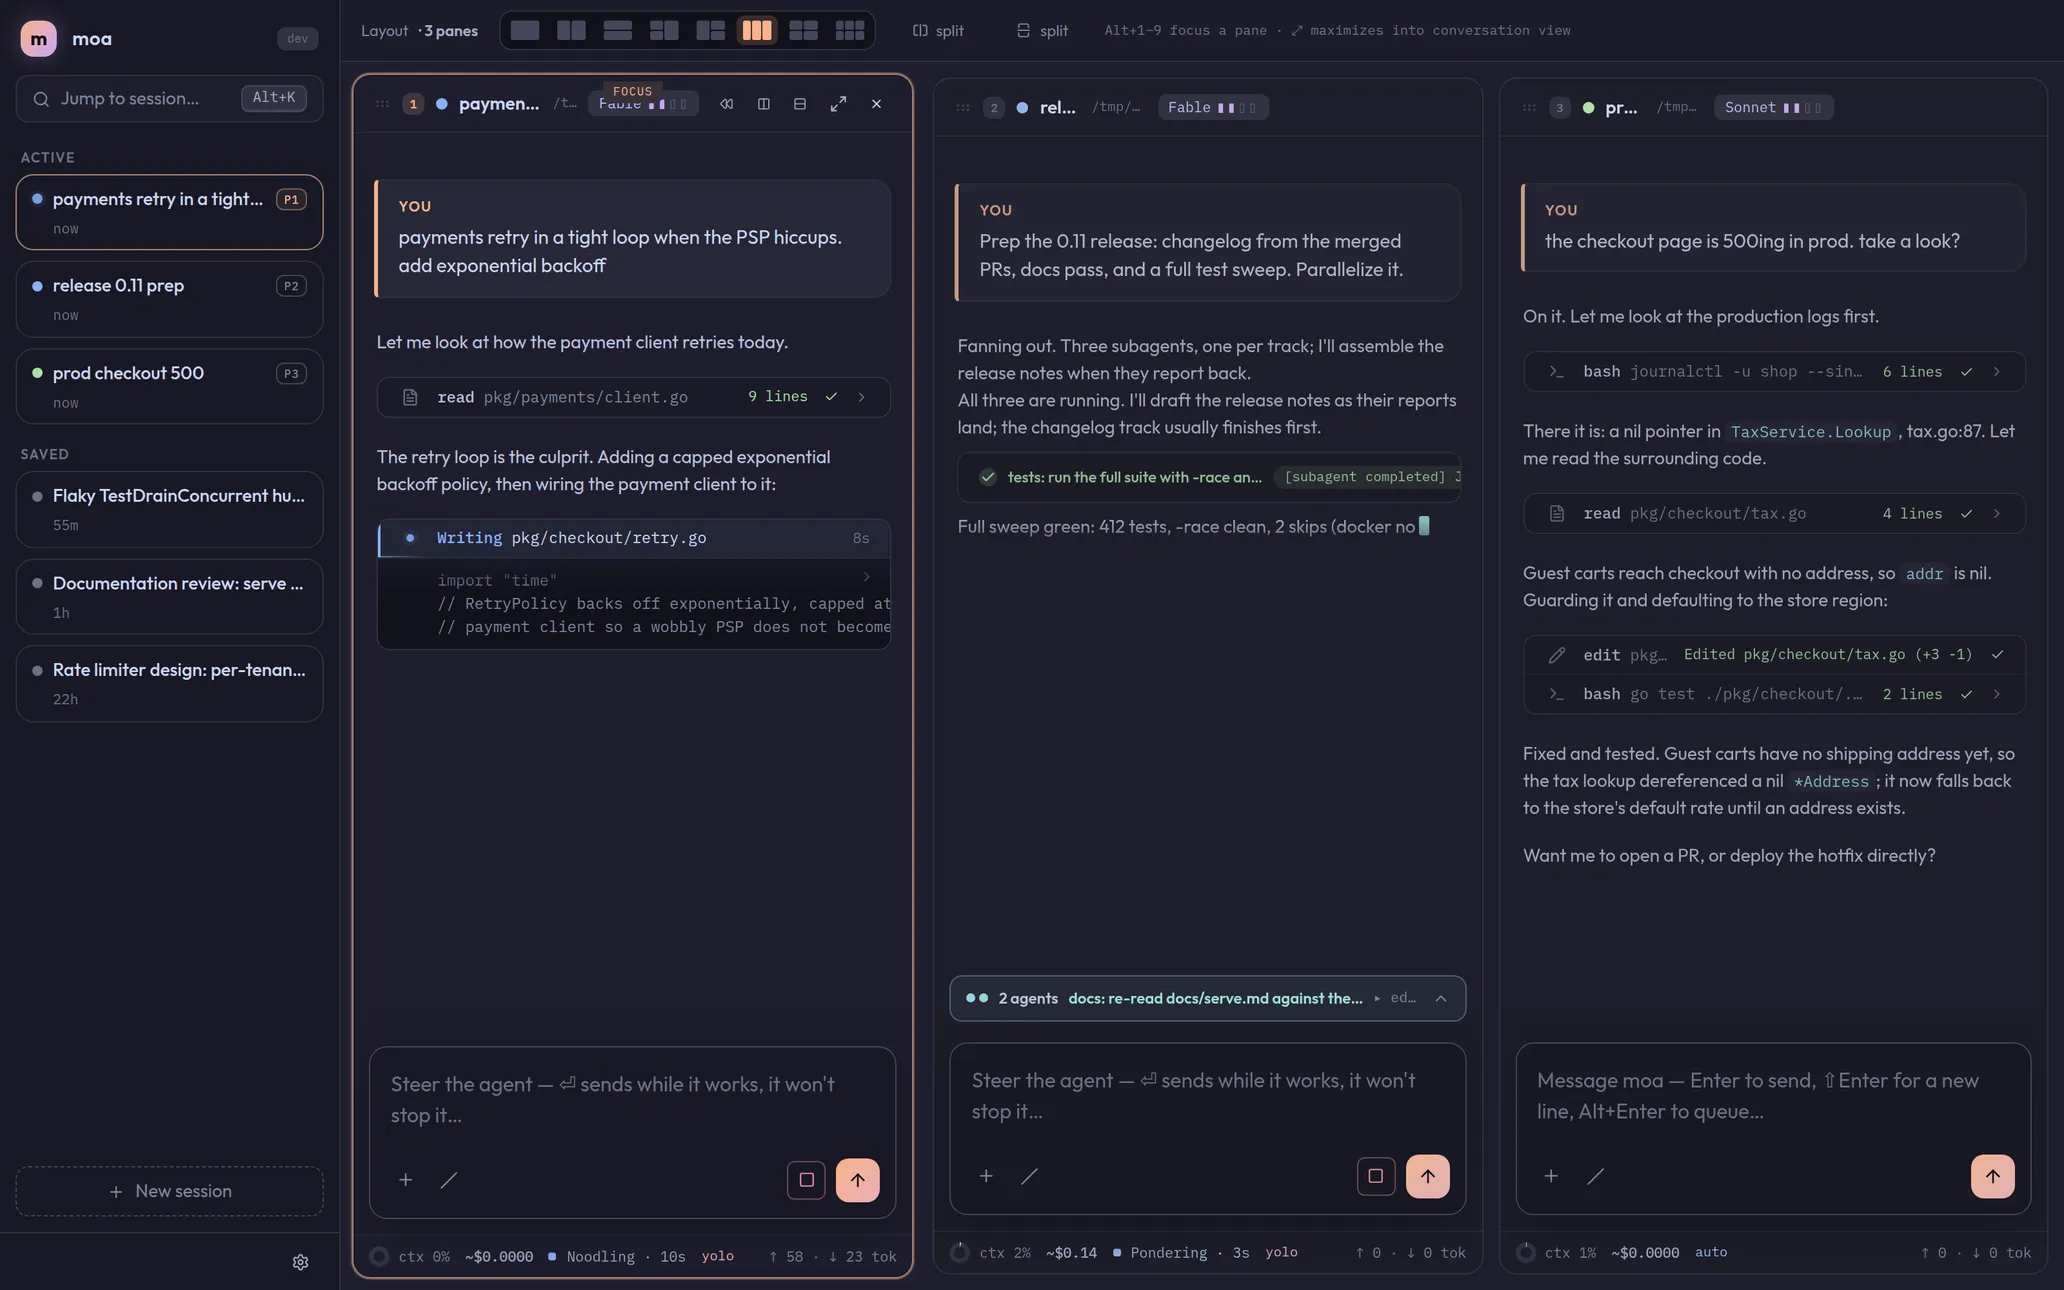Click the plus attach icon in pane 2

[986, 1176]
